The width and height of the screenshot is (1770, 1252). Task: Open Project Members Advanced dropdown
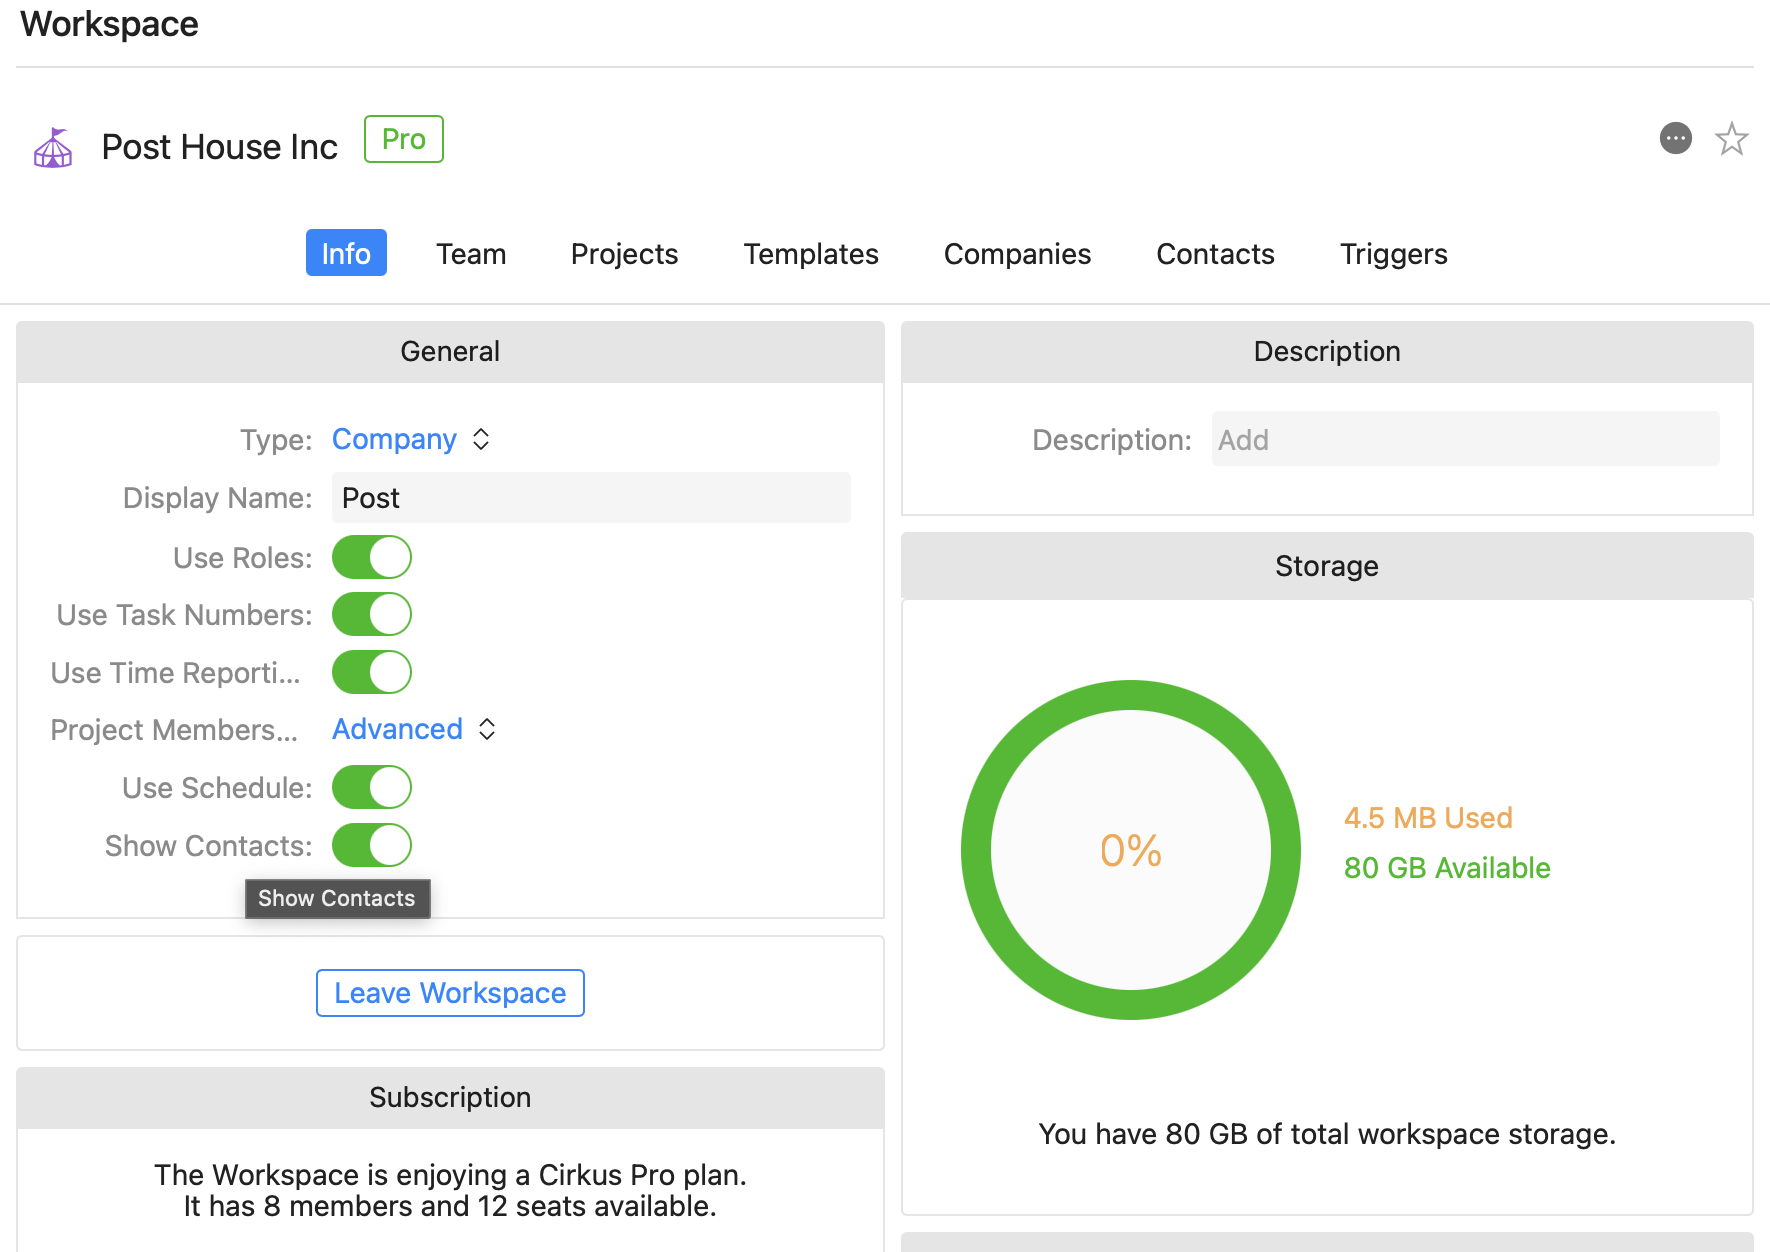coord(414,729)
